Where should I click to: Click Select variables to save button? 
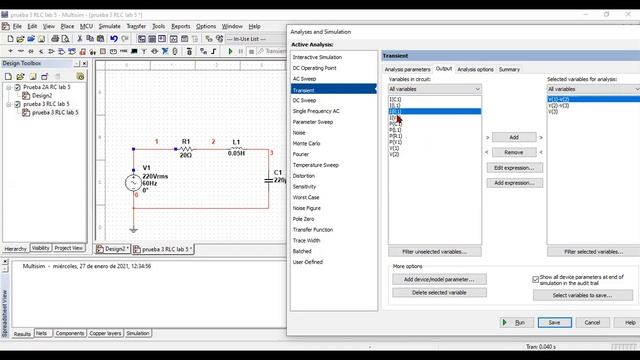pos(582,295)
